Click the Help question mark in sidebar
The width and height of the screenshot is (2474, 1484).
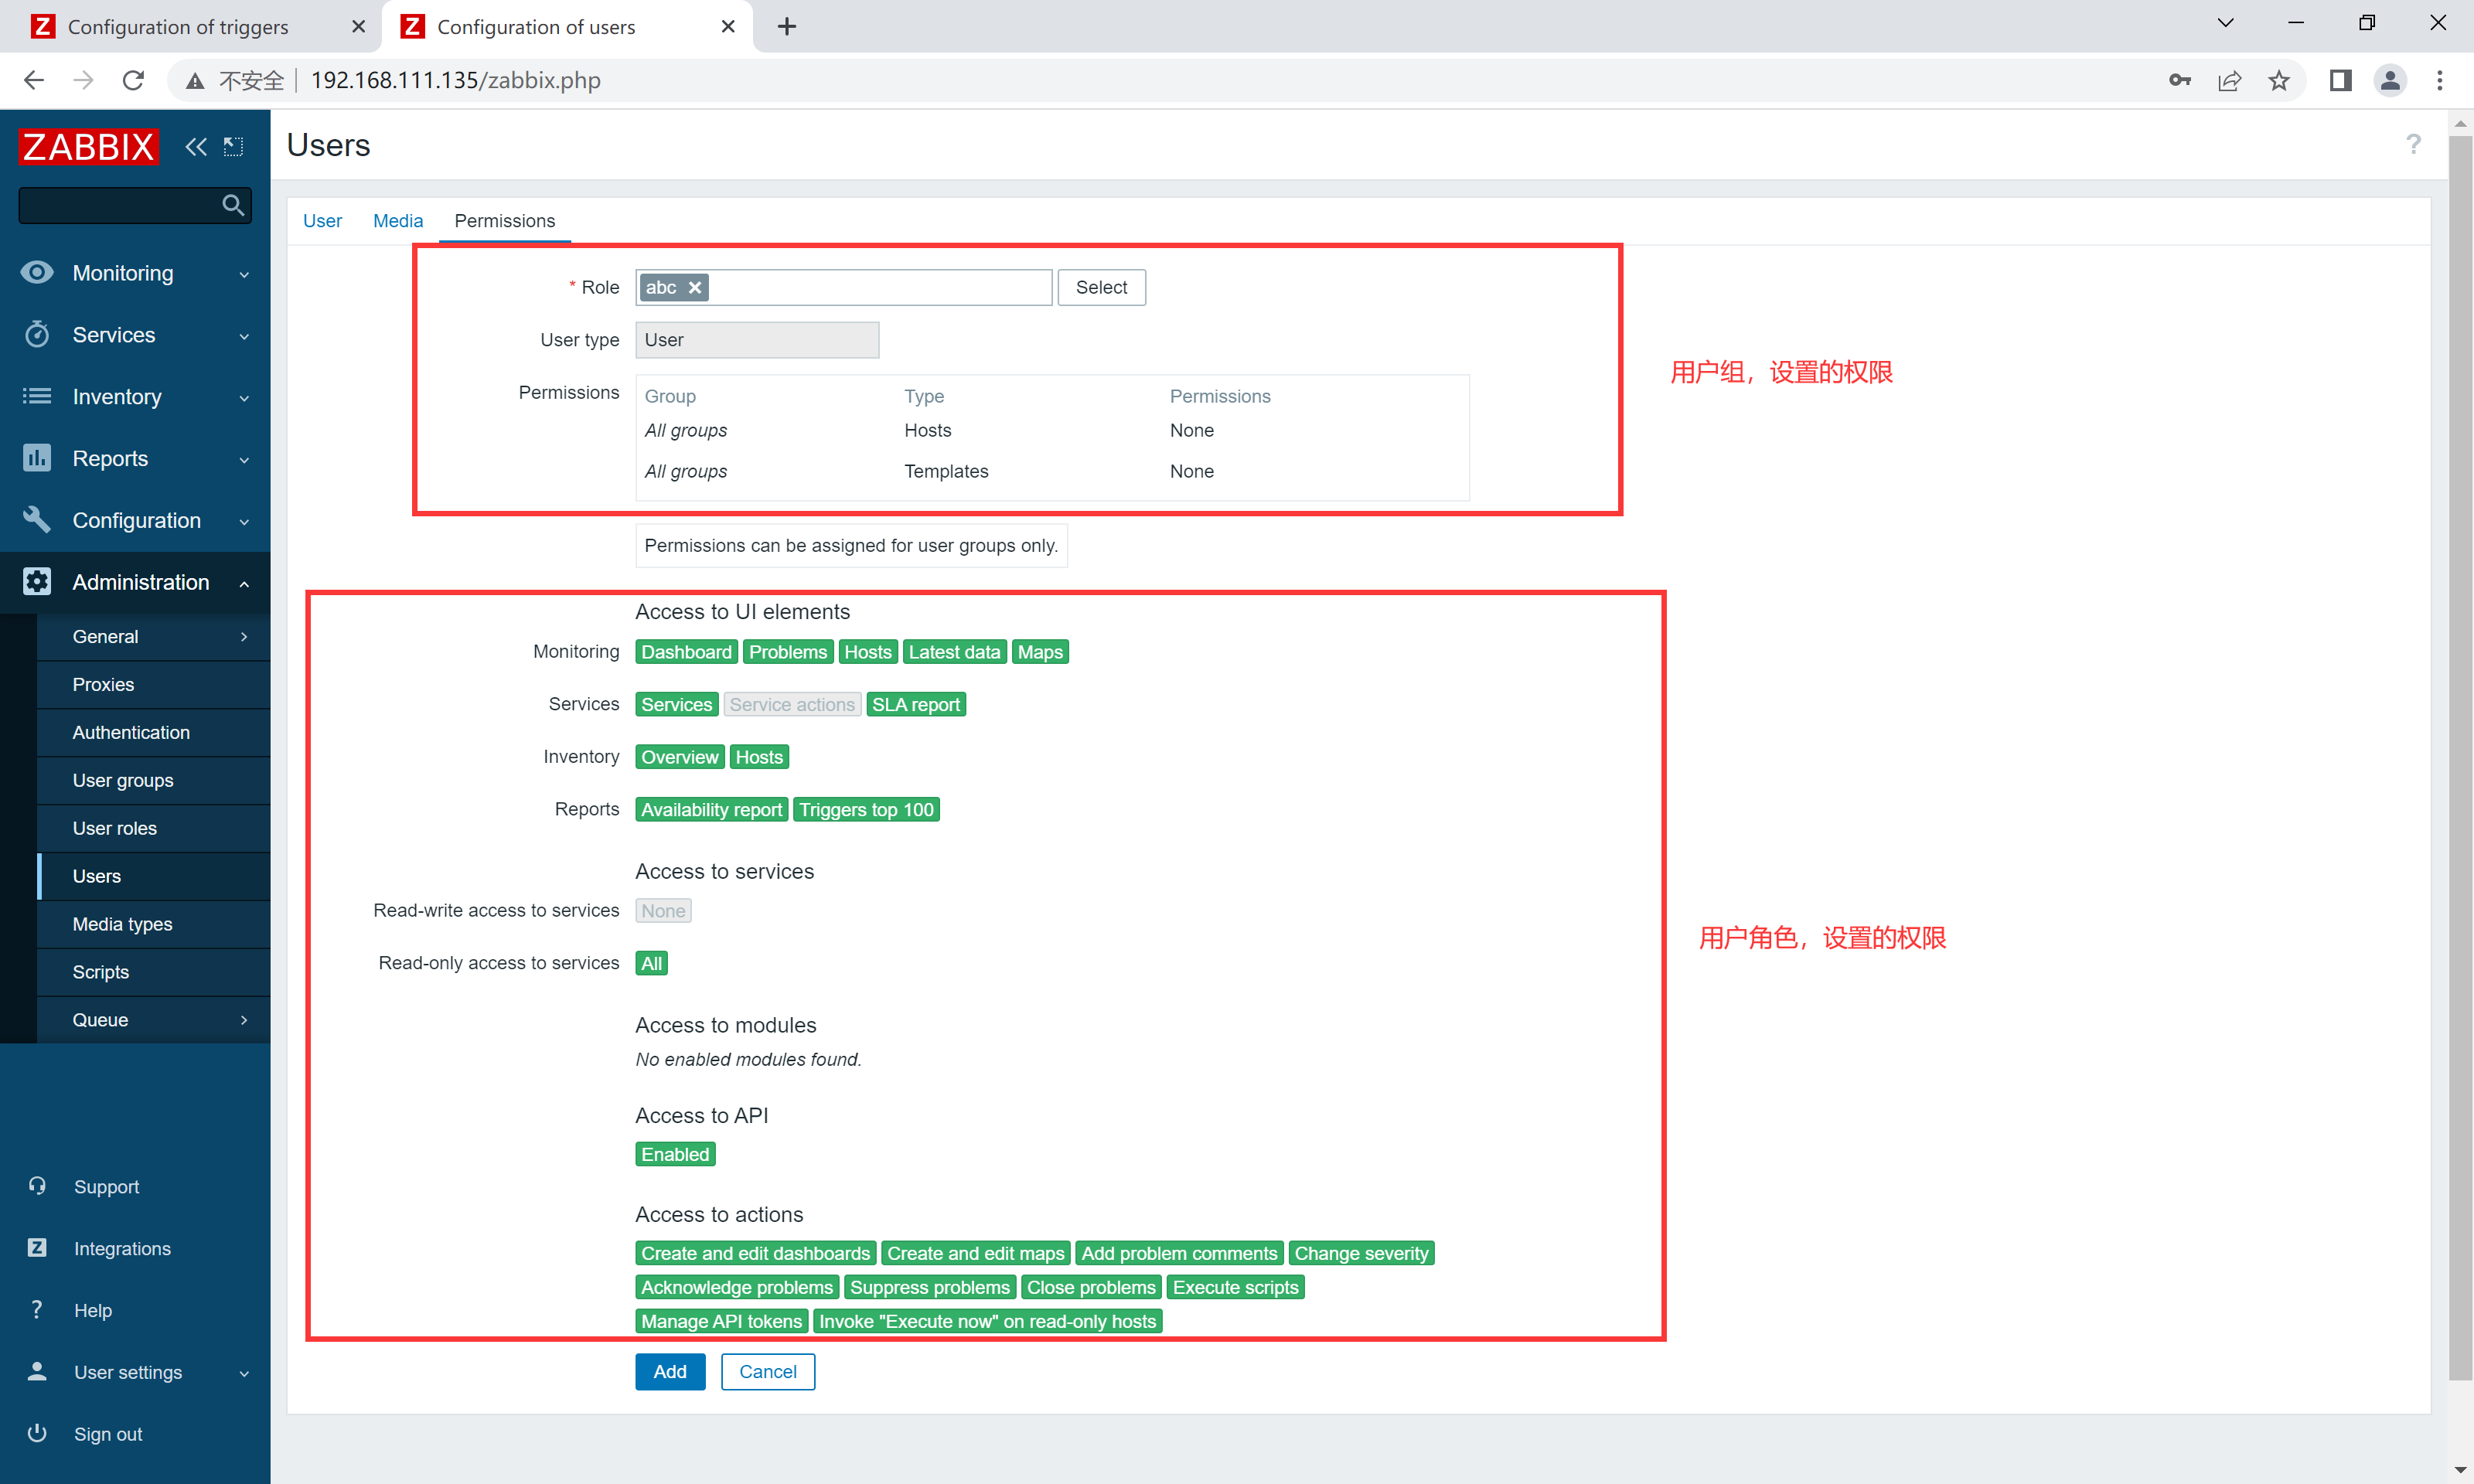tap(37, 1309)
